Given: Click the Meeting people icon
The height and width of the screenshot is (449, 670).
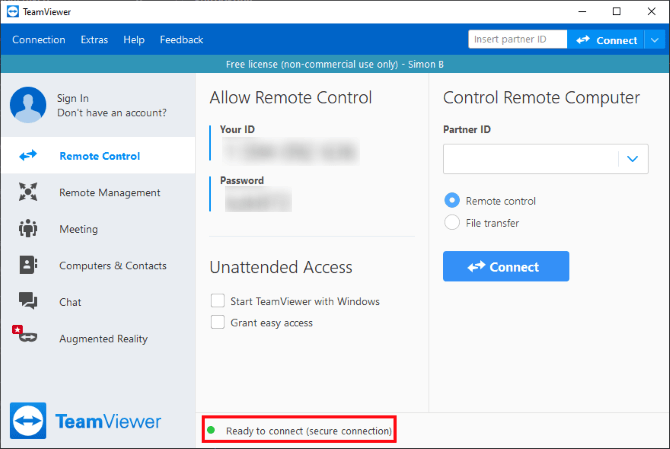Looking at the screenshot, I should pos(28,229).
